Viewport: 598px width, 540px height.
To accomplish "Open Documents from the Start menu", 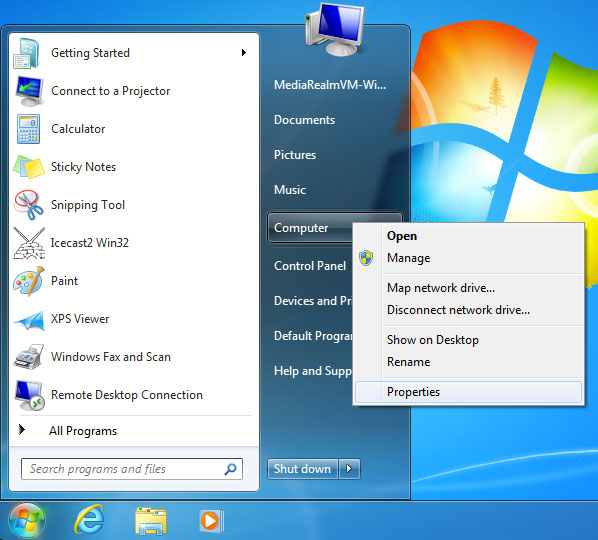I will [x=304, y=120].
